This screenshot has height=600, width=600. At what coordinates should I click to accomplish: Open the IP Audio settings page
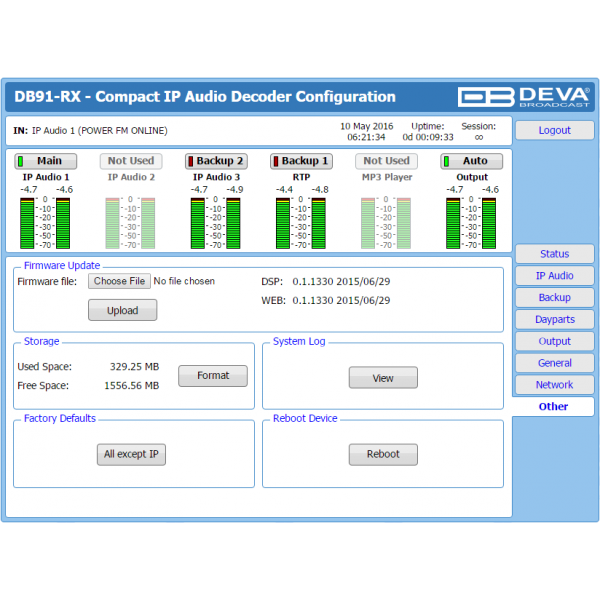554,276
